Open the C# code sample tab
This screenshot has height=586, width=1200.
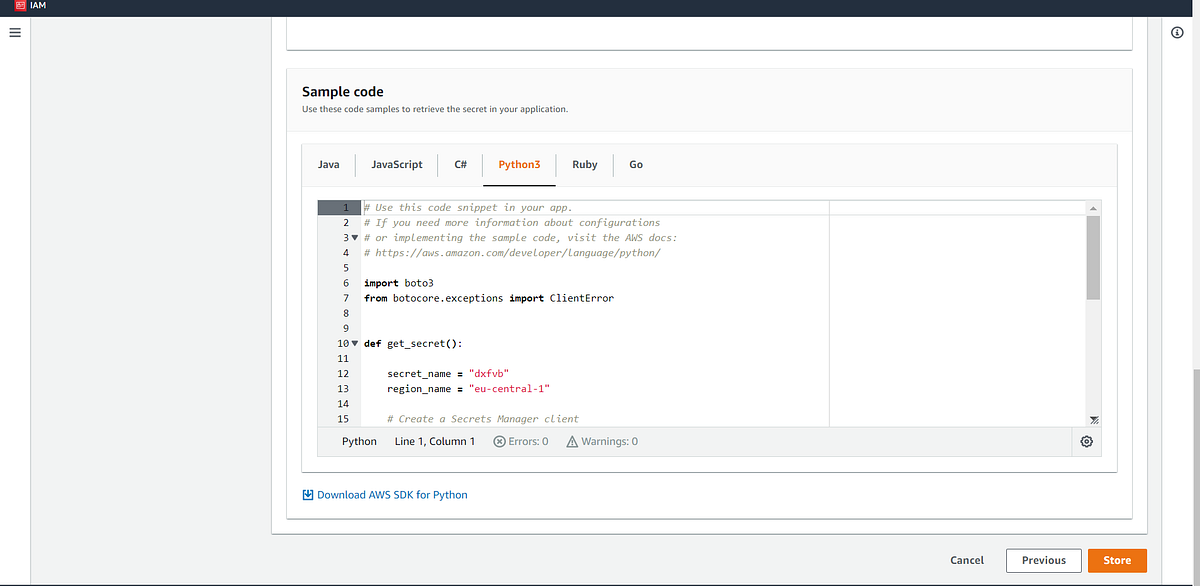(x=460, y=164)
